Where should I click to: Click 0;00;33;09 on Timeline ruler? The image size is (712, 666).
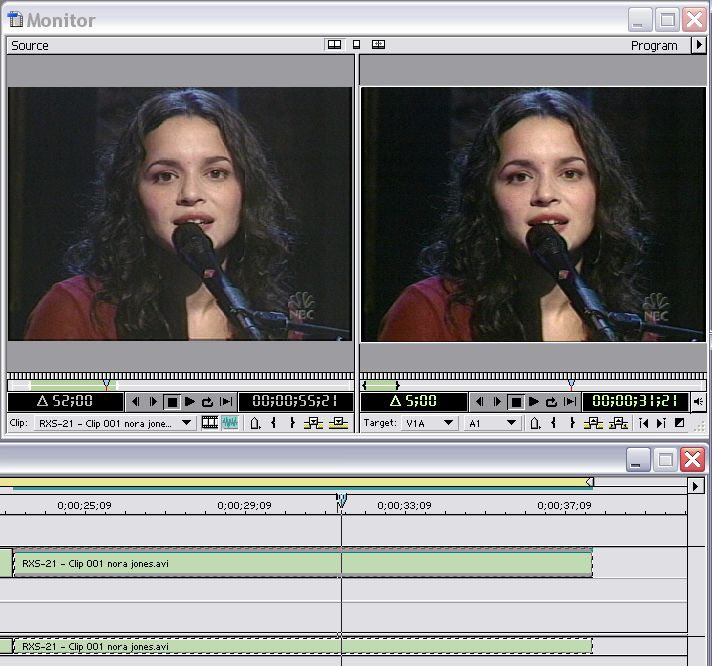pyautogui.click(x=404, y=505)
